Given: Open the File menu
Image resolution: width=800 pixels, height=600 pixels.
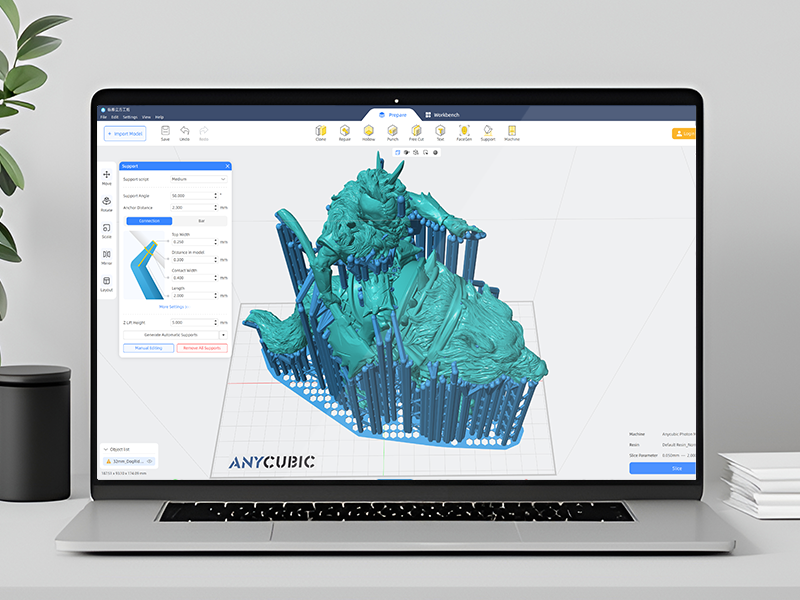Looking at the screenshot, I should click(x=104, y=117).
